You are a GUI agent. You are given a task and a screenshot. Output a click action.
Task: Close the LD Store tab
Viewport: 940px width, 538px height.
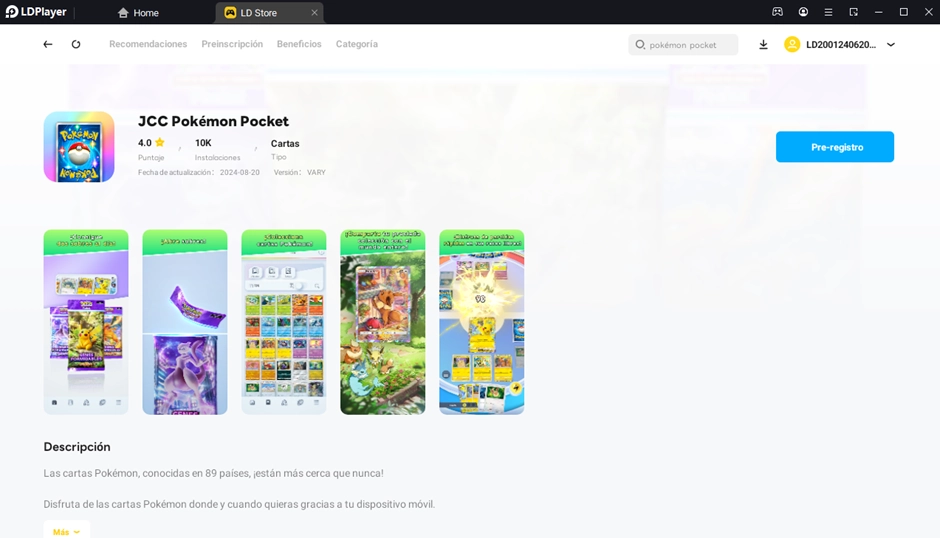[x=314, y=13]
